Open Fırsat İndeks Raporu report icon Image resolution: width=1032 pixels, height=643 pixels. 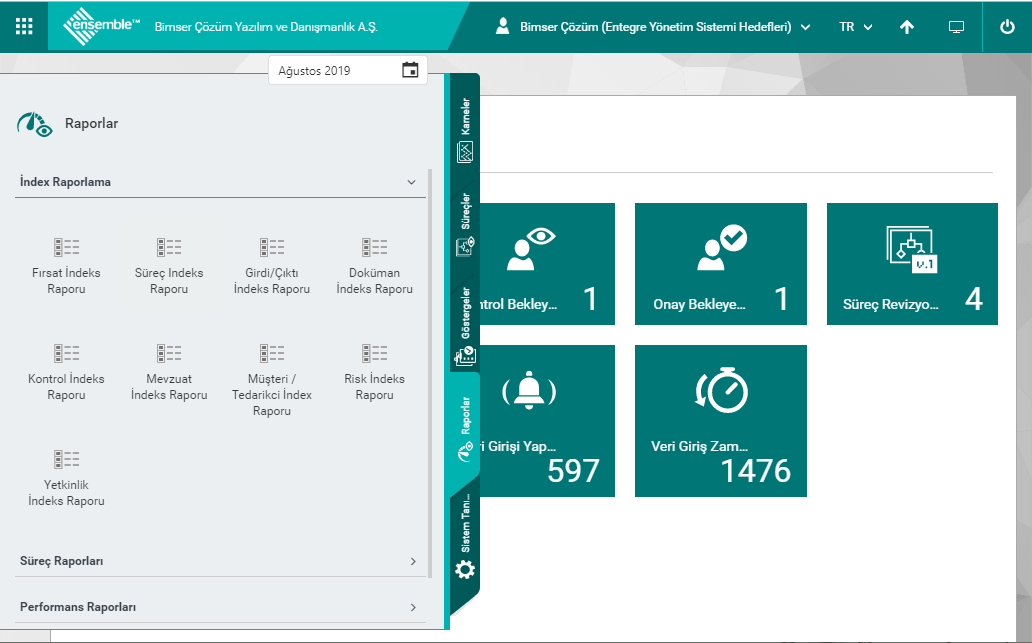(x=66, y=246)
